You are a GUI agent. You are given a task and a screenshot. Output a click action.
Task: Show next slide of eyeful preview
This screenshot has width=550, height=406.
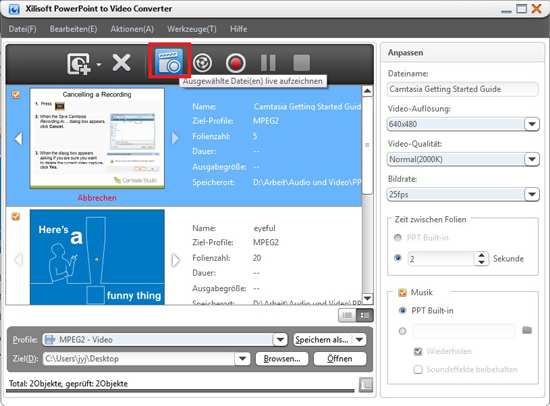click(176, 260)
